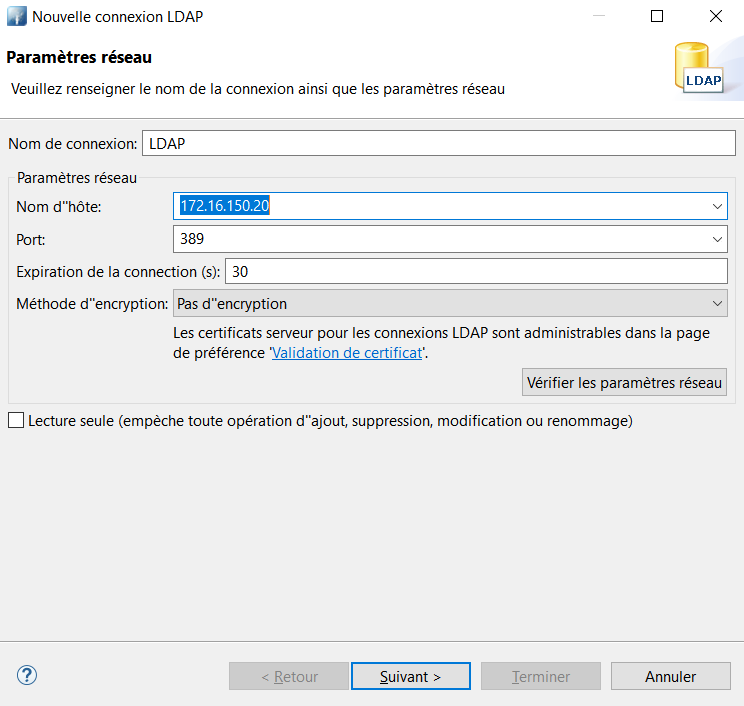
Task: Click the 'Nom d''hôte:' label
Action: (x=59, y=207)
